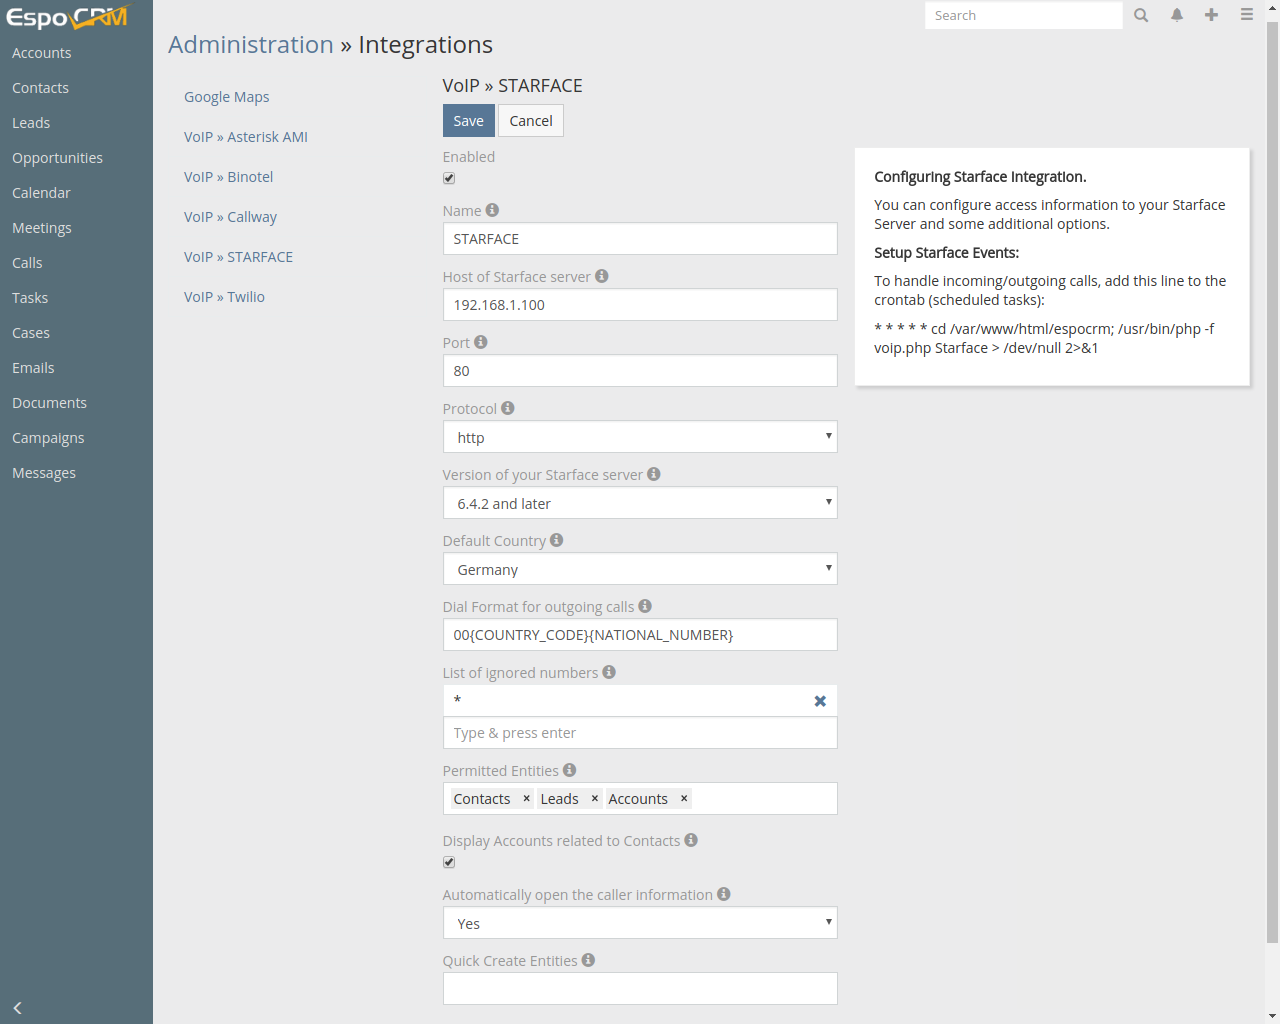This screenshot has height=1024, width=1280.
Task: Click the search magnifier icon
Action: tap(1141, 15)
